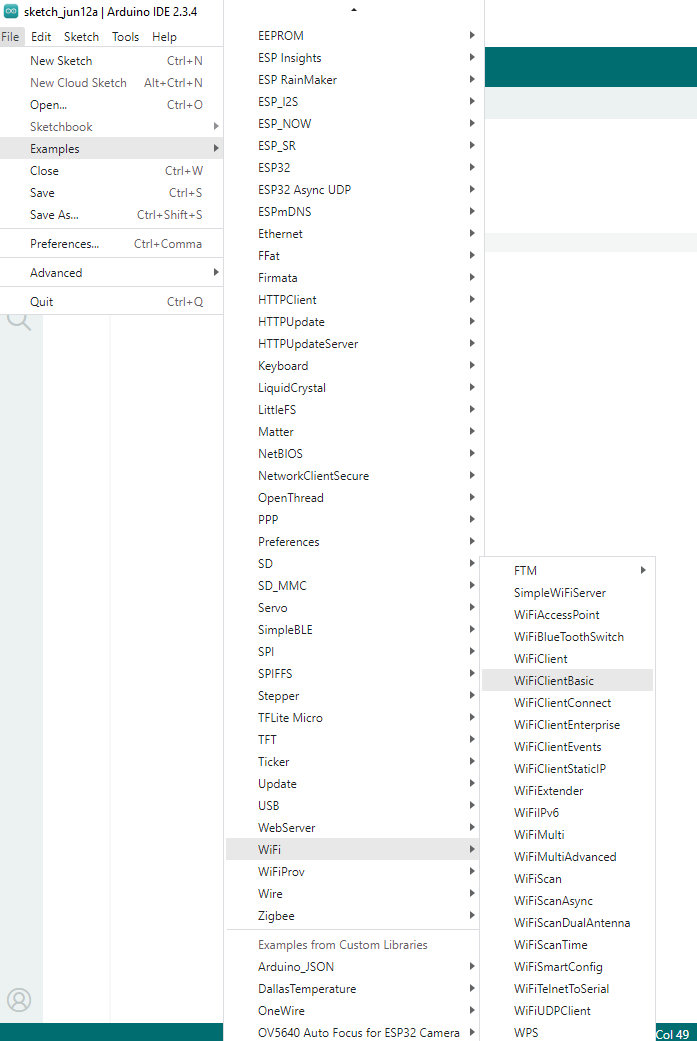The height and width of the screenshot is (1041, 697).
Task: Click the user account icon in the sidebar
Action: [x=19, y=999]
